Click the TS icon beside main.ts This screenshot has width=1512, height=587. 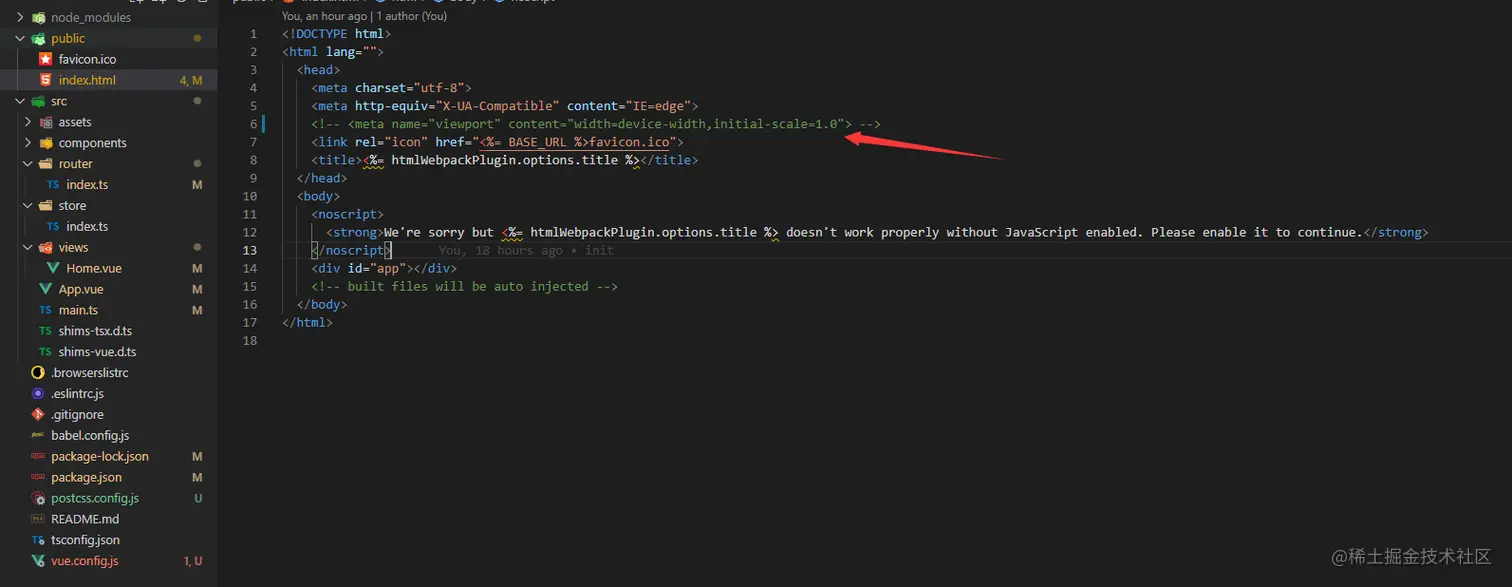[x=45, y=311]
